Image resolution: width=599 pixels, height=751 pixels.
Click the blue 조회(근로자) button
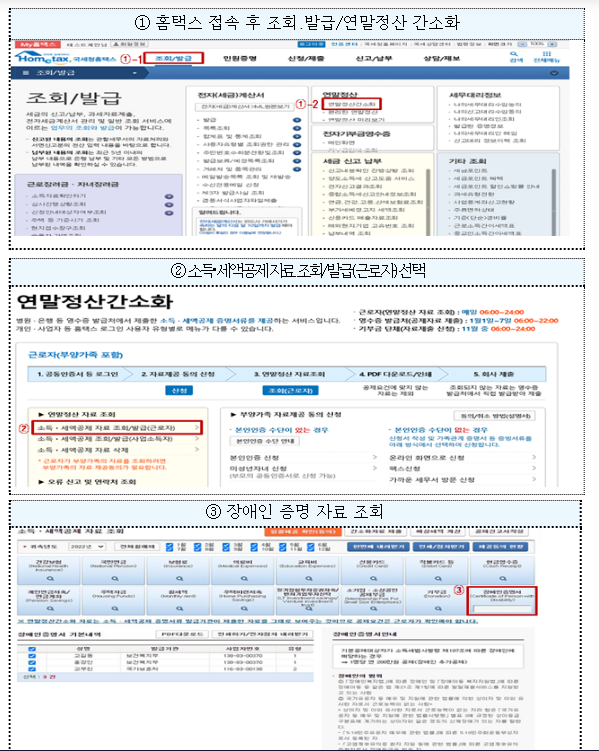(x=291, y=390)
